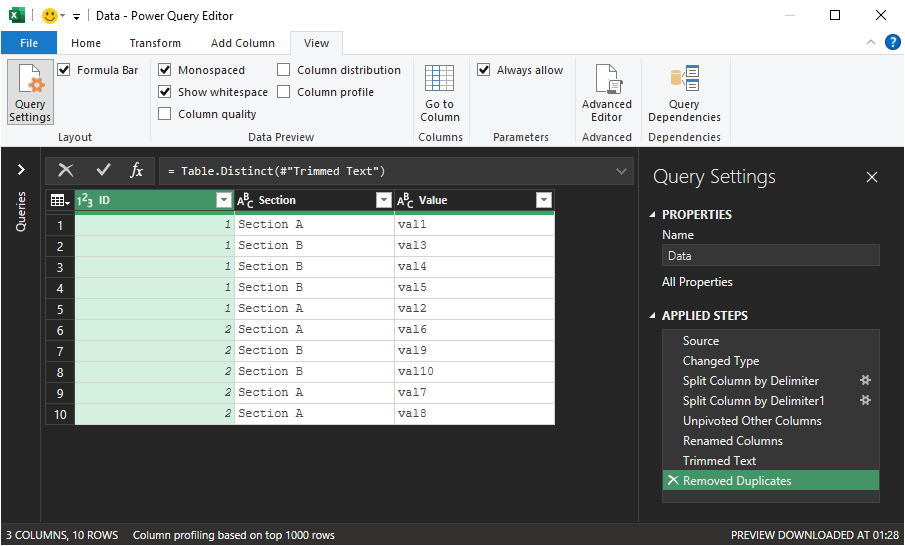905x546 pixels.
Task: Show the Query Dependencies view
Action: tap(684, 92)
